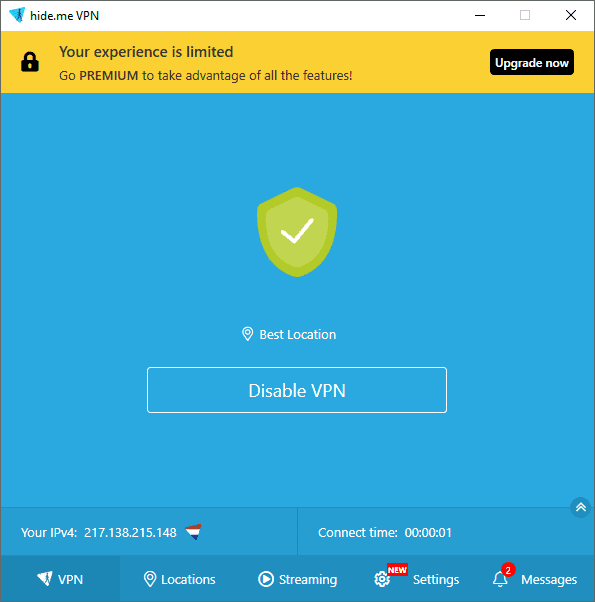
Task: Click the Locations pin icon in bottom bar
Action: [x=150, y=579]
